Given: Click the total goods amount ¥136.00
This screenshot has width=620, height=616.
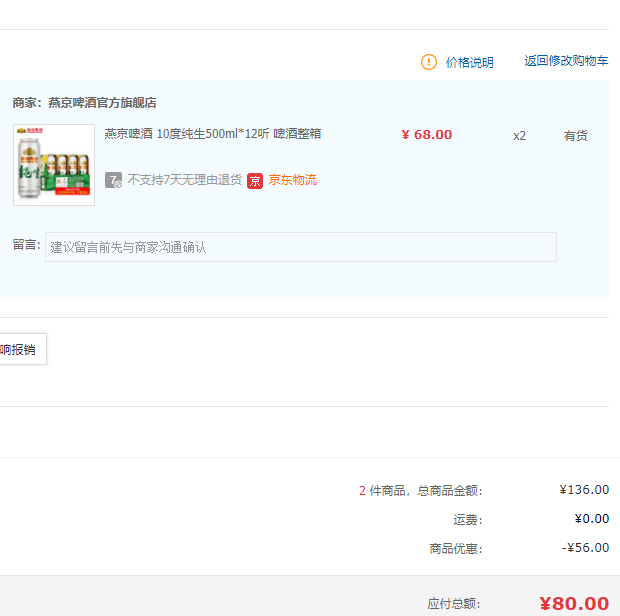Looking at the screenshot, I should pyautogui.click(x=584, y=490).
